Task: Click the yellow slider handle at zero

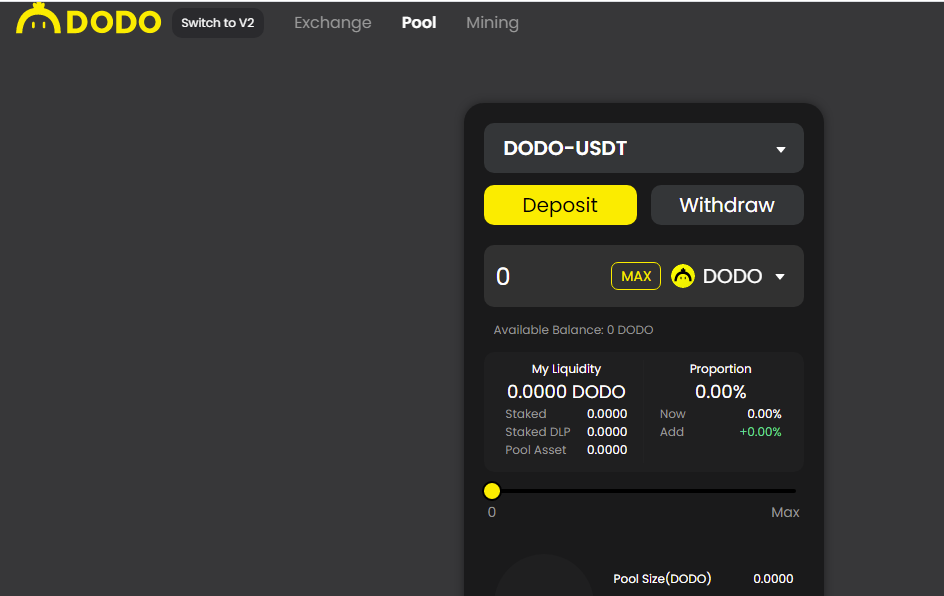Action: point(492,491)
